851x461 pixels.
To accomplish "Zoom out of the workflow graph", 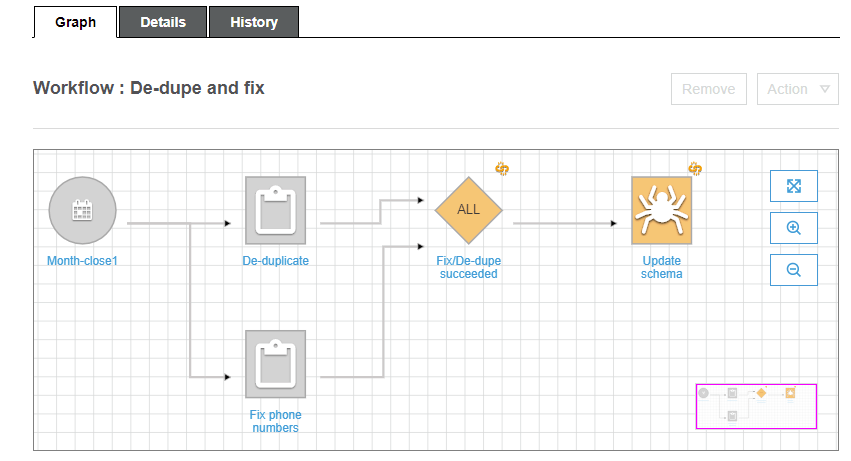I will point(793,270).
